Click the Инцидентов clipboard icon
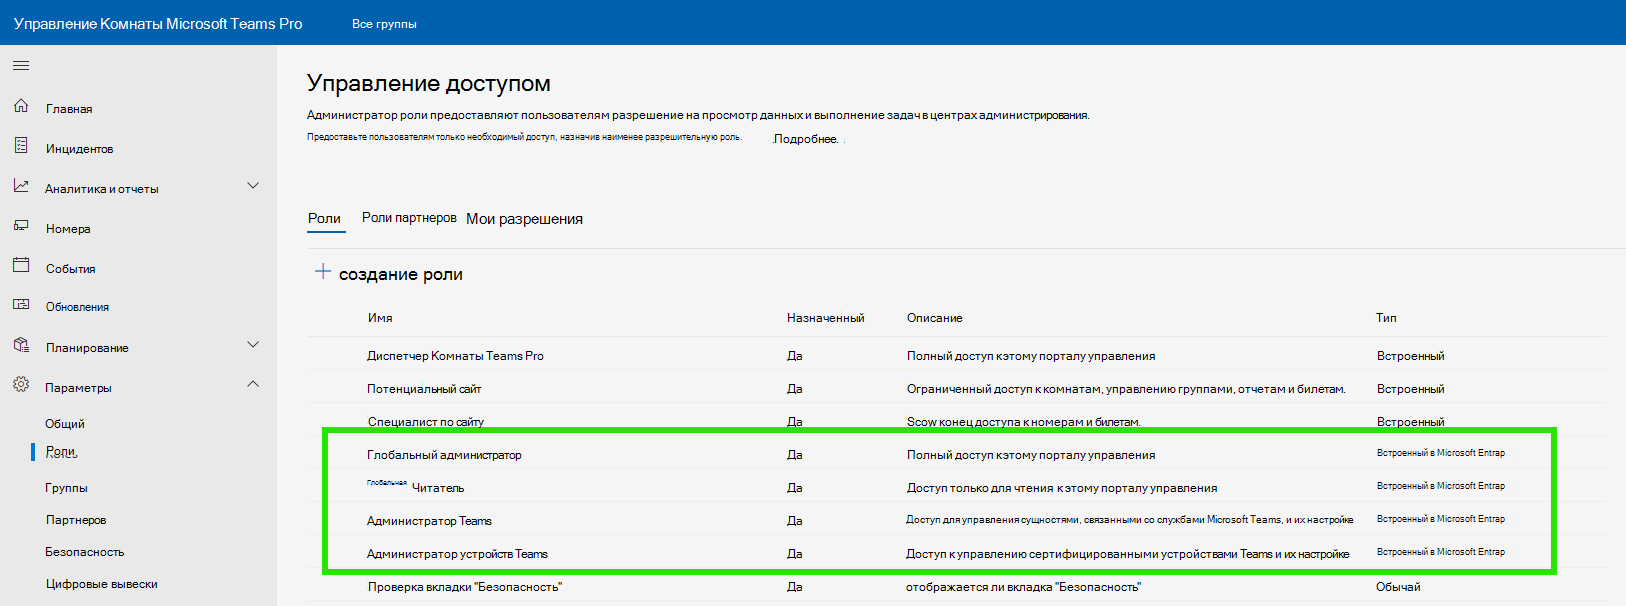The width and height of the screenshot is (1626, 606). (x=21, y=146)
